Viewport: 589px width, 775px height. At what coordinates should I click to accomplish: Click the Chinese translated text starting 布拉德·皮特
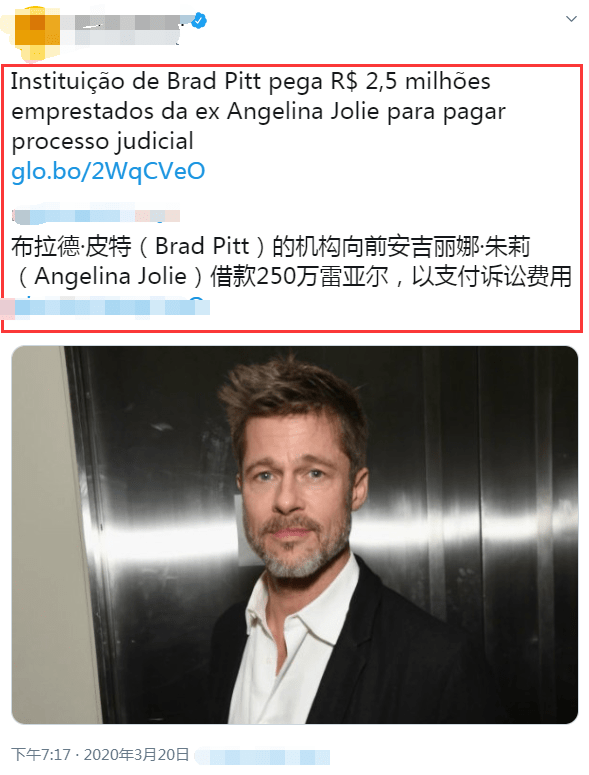coord(292,261)
